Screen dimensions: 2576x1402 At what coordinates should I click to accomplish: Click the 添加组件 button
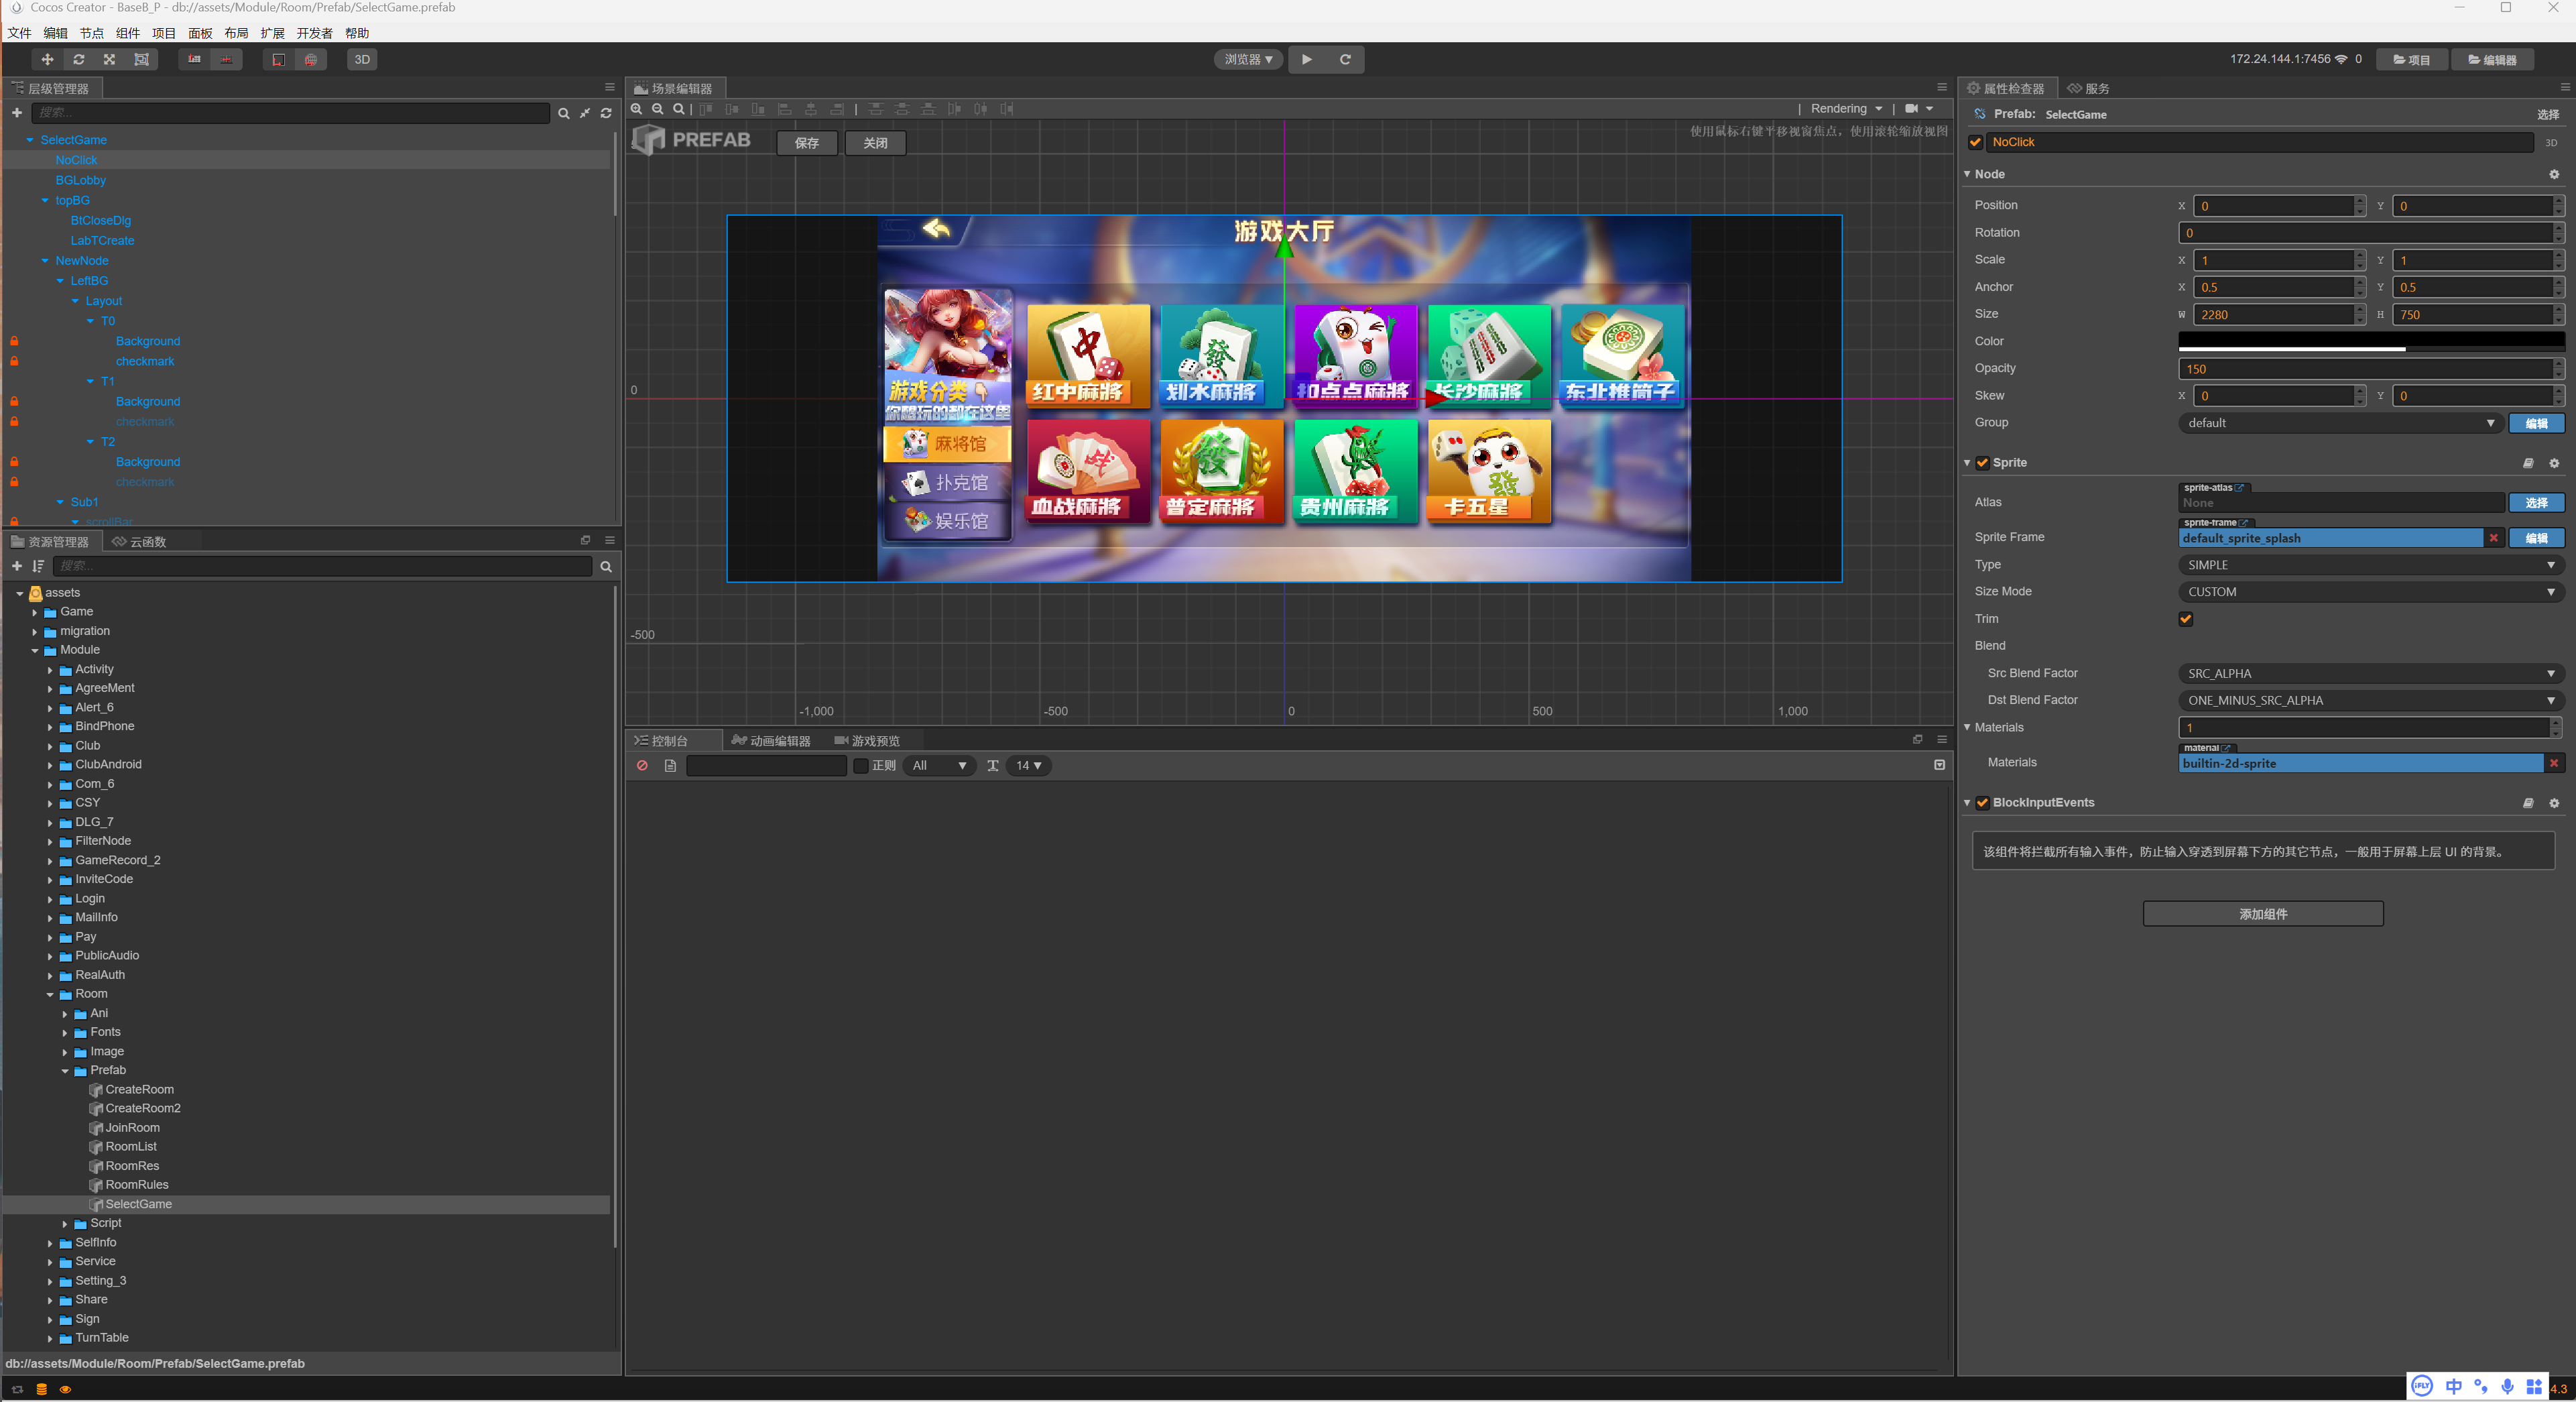pyautogui.click(x=2262, y=914)
